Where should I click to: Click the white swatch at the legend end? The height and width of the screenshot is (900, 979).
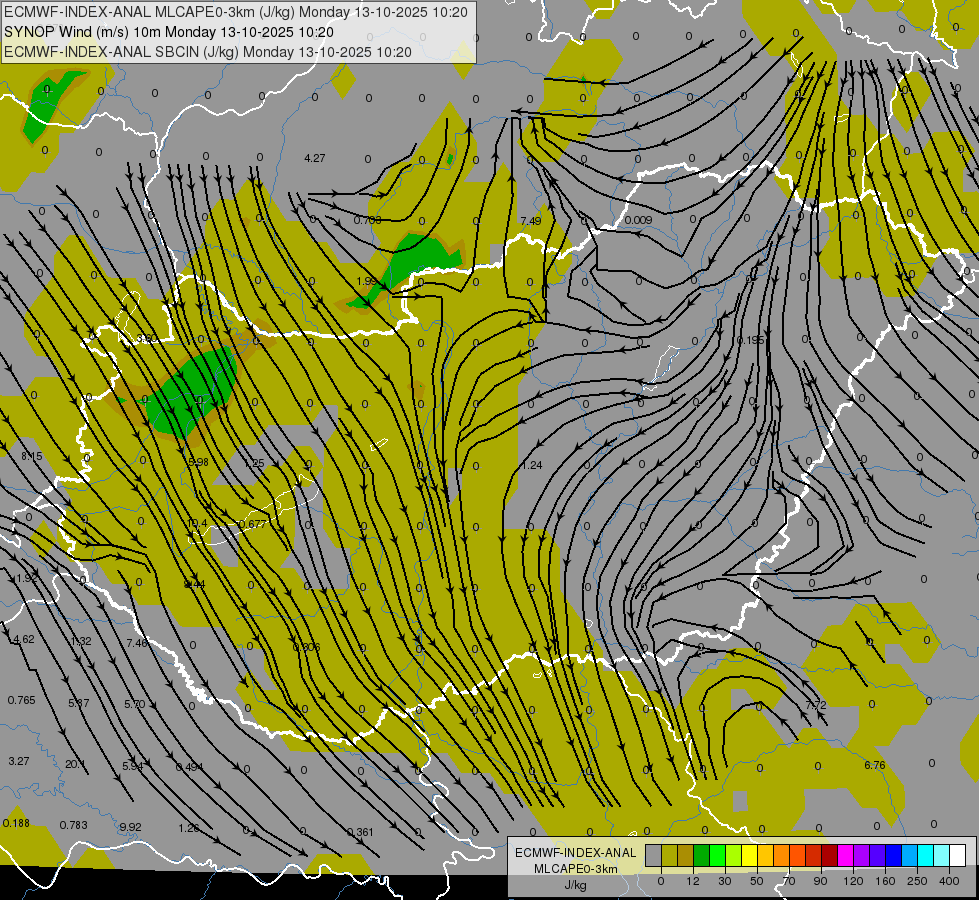(x=958, y=855)
